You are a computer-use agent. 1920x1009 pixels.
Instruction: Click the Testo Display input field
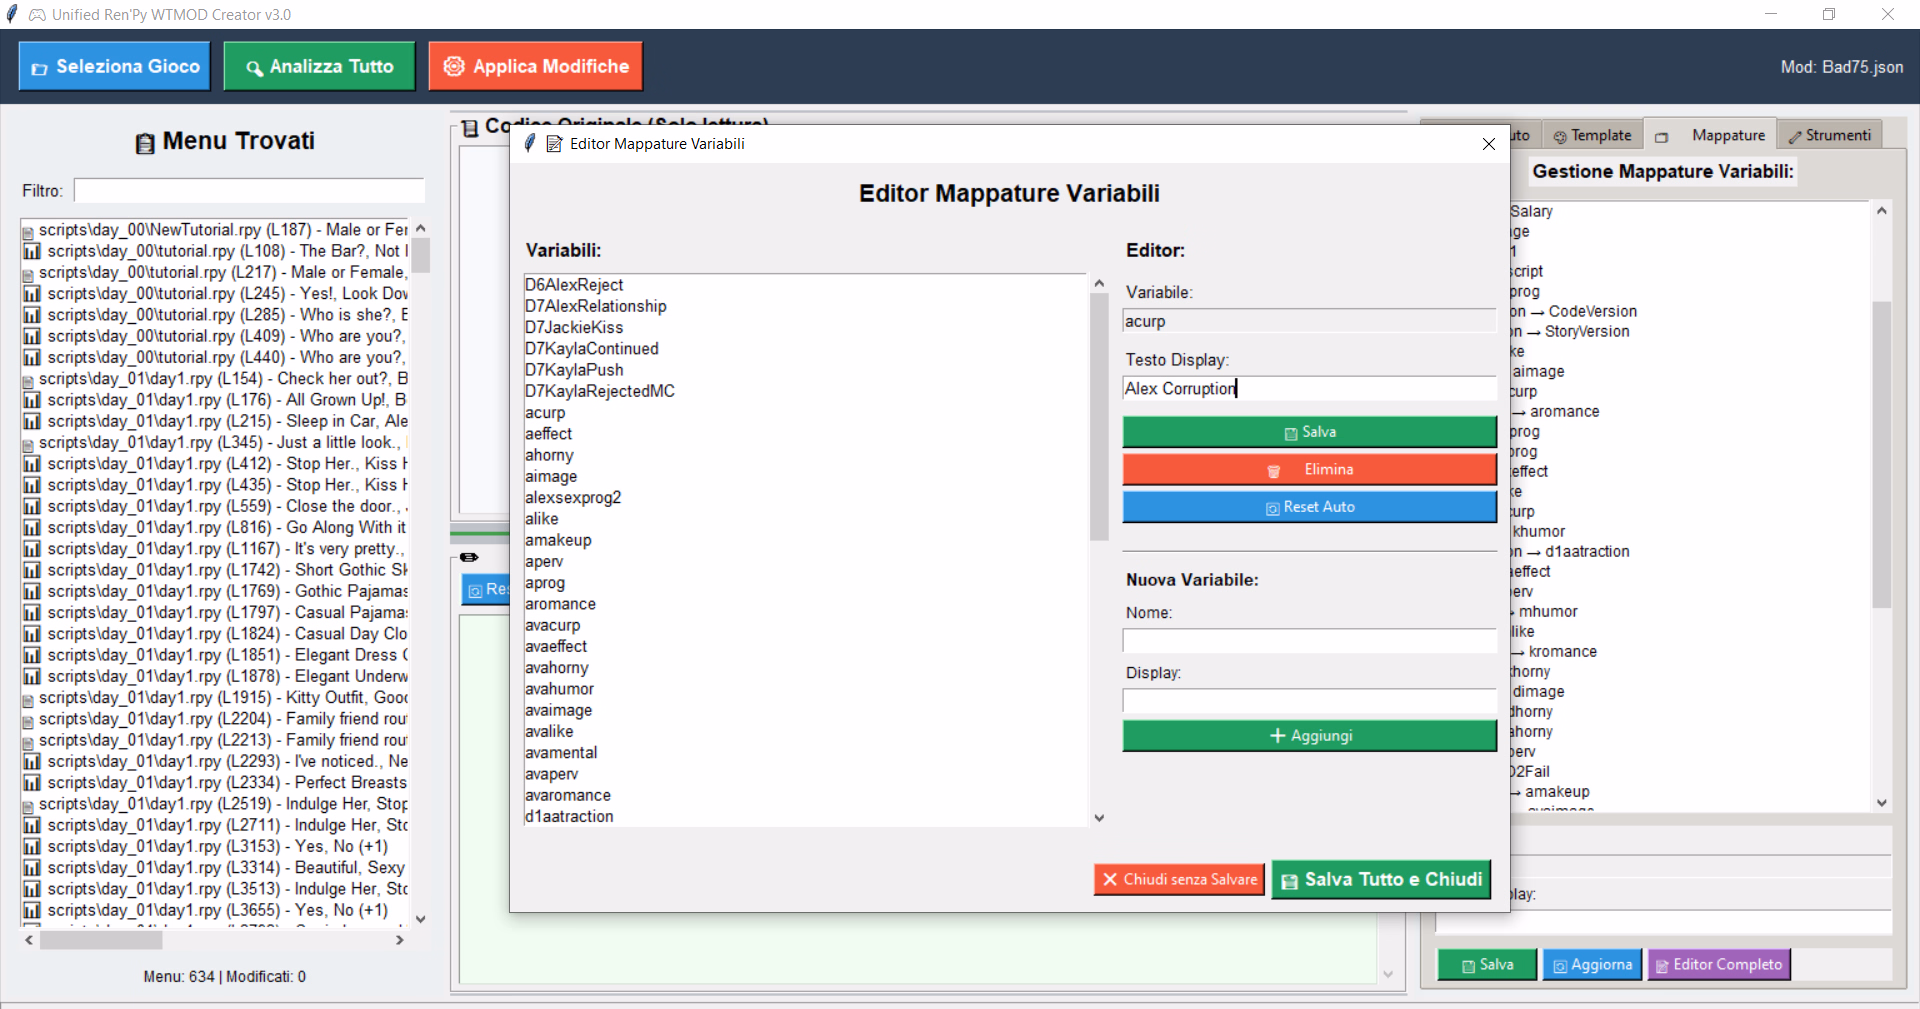[x=1309, y=389]
